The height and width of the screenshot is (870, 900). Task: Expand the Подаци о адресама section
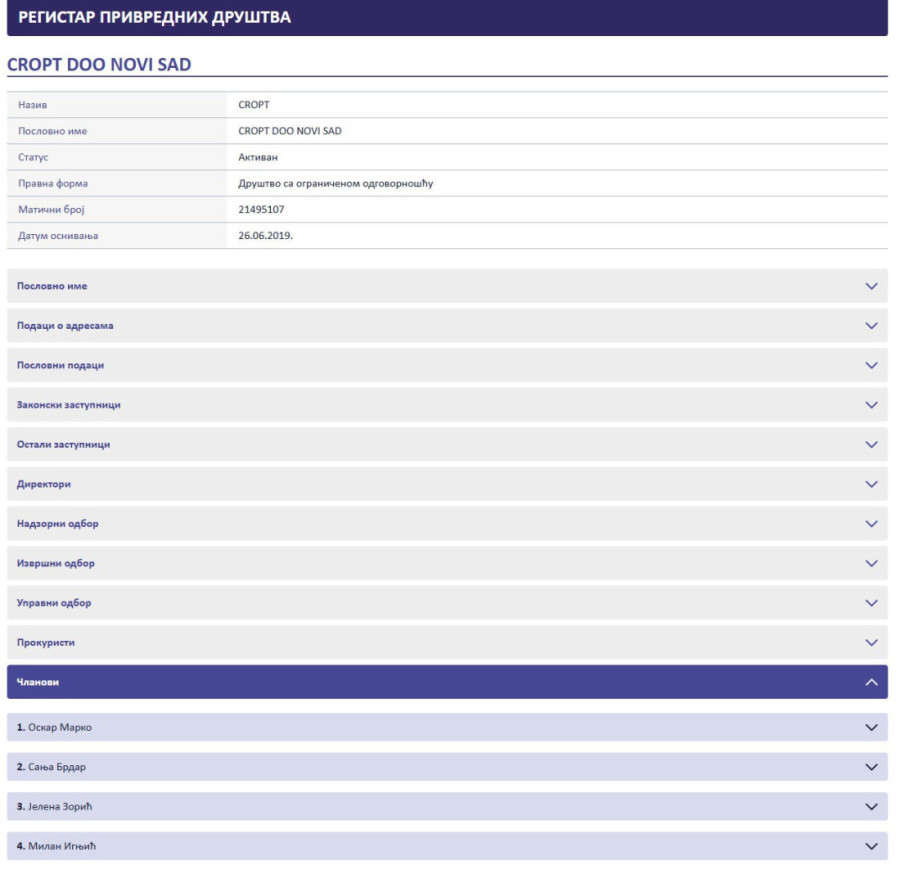click(446, 326)
